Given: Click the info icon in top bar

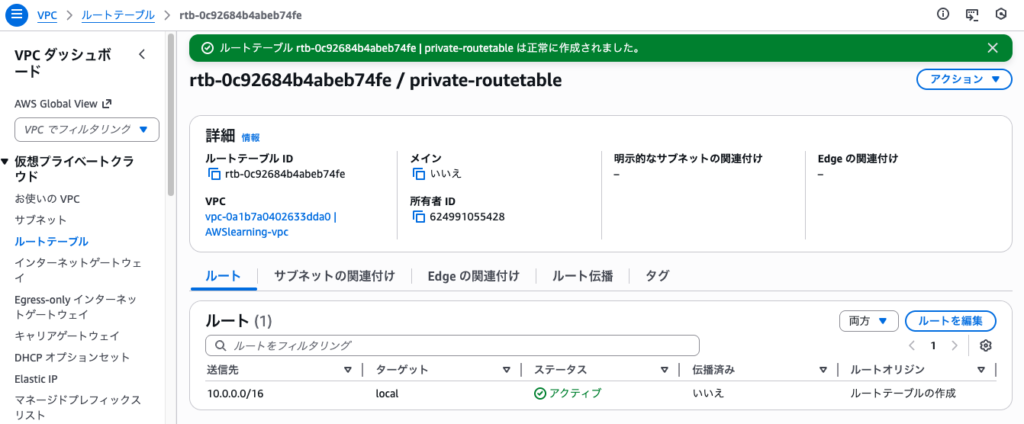Looking at the screenshot, I should tap(942, 15).
